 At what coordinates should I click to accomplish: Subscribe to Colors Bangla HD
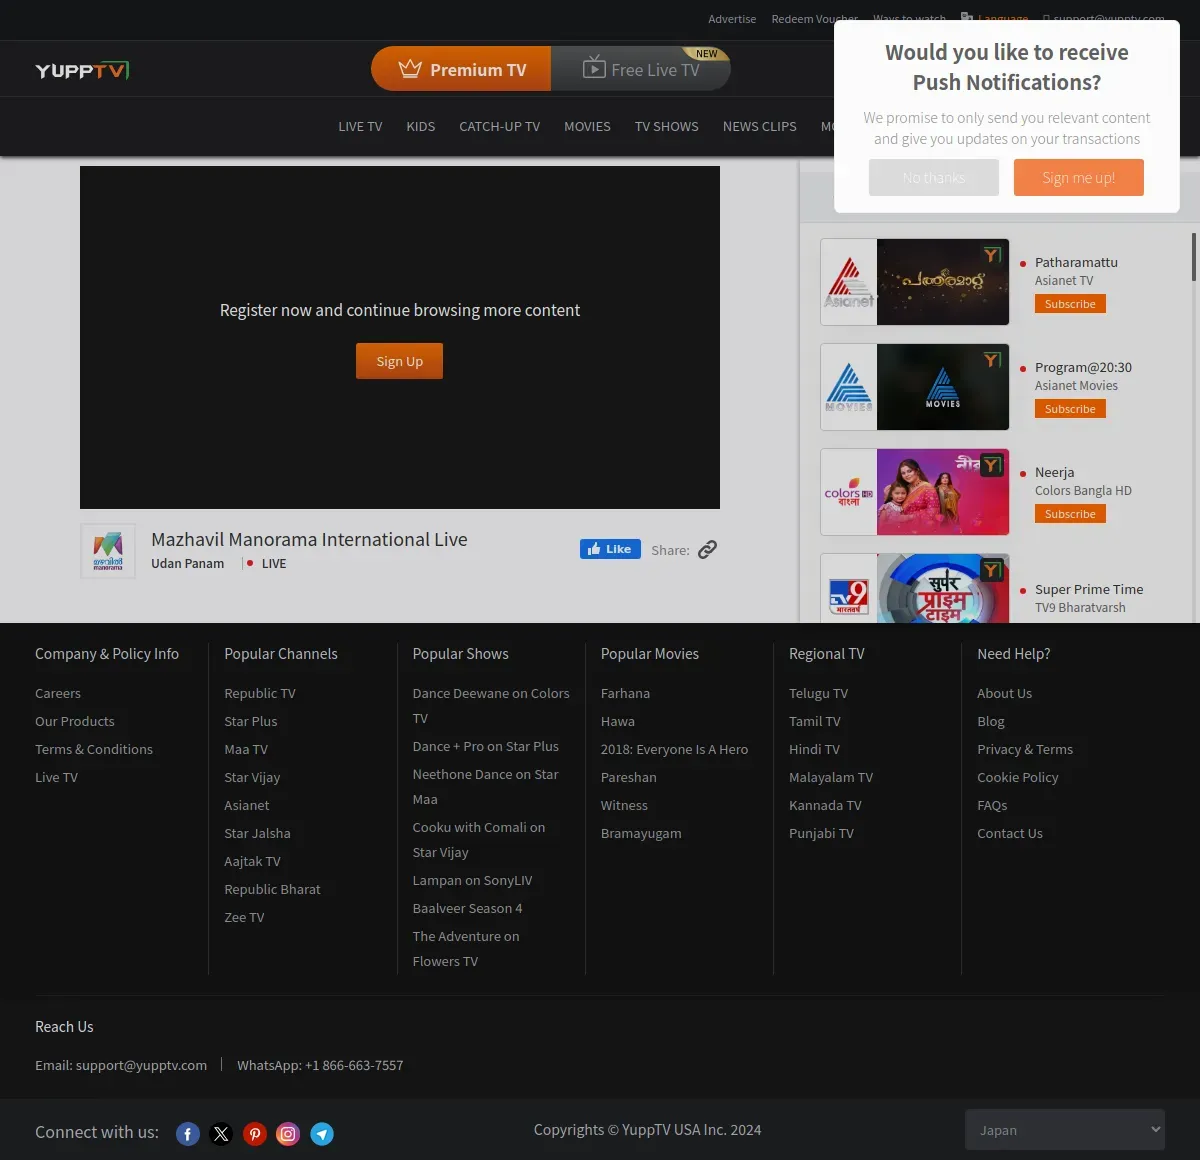(1070, 514)
